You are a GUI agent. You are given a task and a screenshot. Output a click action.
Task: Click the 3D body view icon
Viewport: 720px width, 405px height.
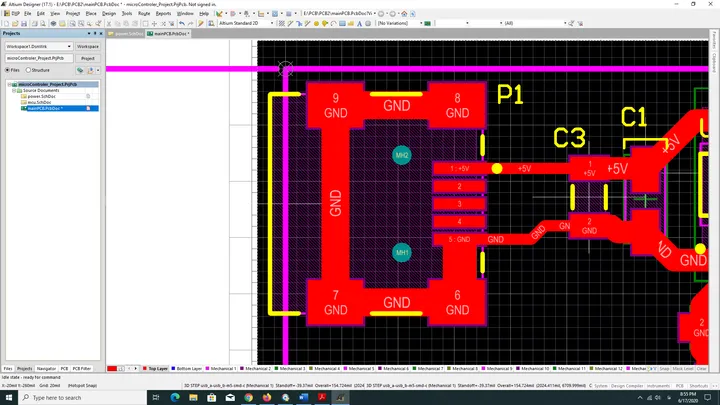coord(53,23)
